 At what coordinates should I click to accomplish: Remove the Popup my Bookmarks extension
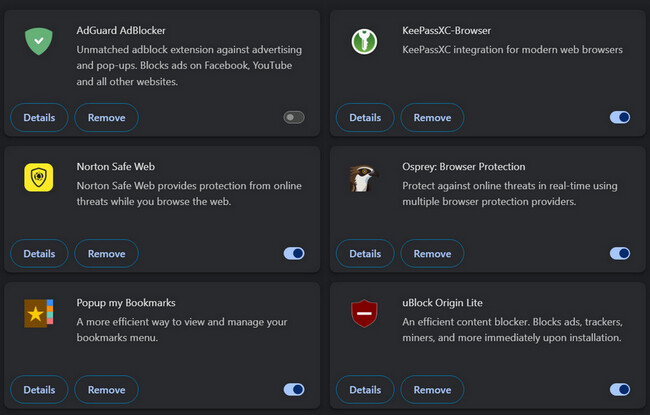tap(106, 389)
